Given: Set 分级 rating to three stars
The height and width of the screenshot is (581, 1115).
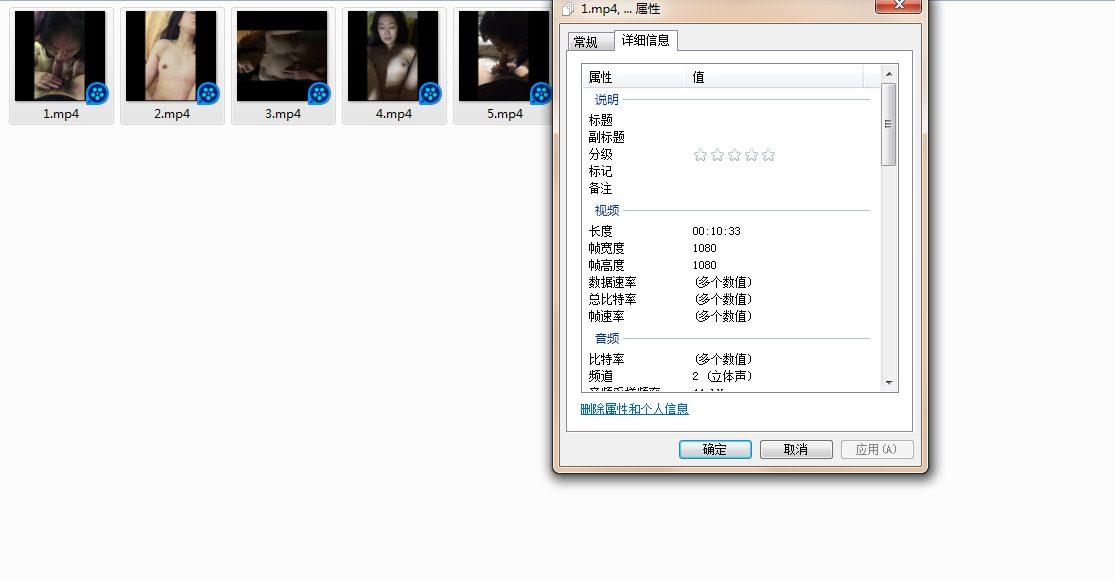Looking at the screenshot, I should 735,155.
